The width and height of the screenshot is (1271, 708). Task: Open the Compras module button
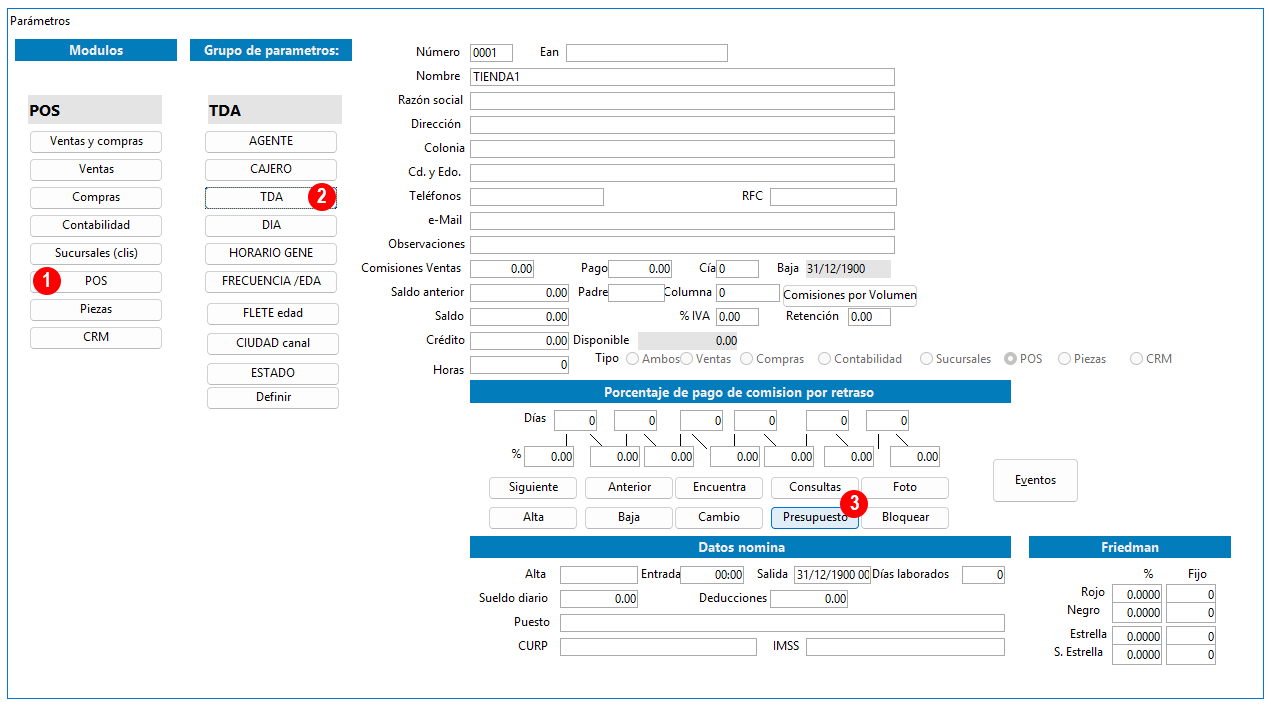96,198
